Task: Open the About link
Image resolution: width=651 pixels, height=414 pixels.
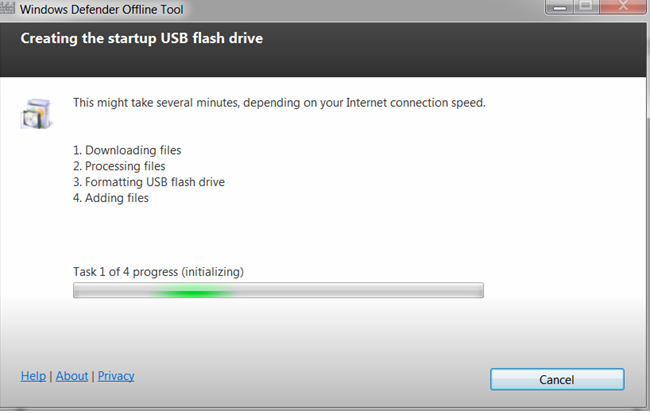Action: pos(72,376)
